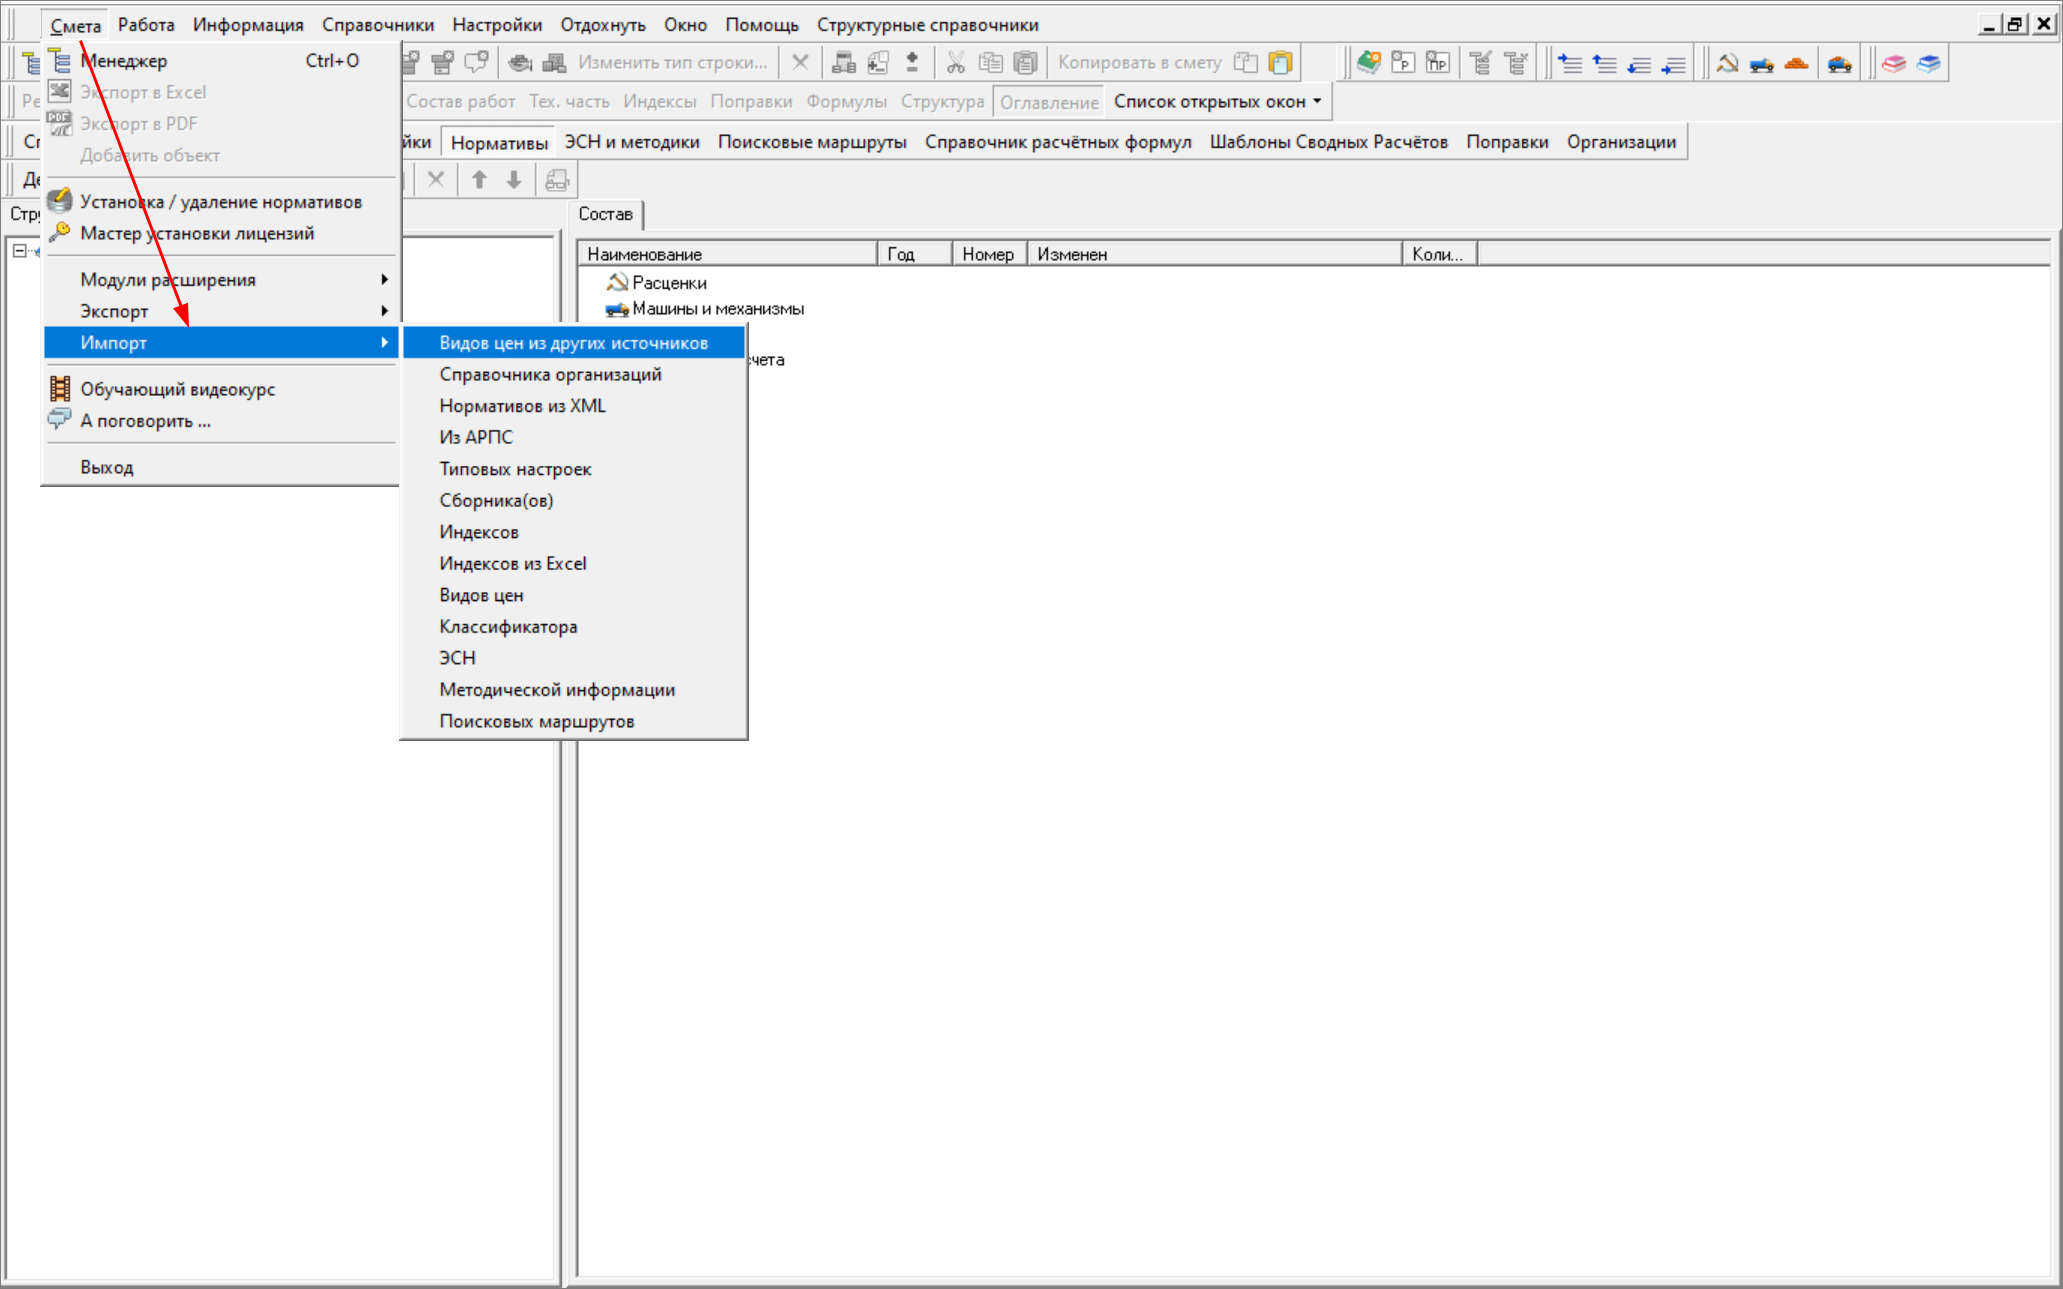Click the Оглавление button
2063x1289 pixels.
(x=1049, y=102)
